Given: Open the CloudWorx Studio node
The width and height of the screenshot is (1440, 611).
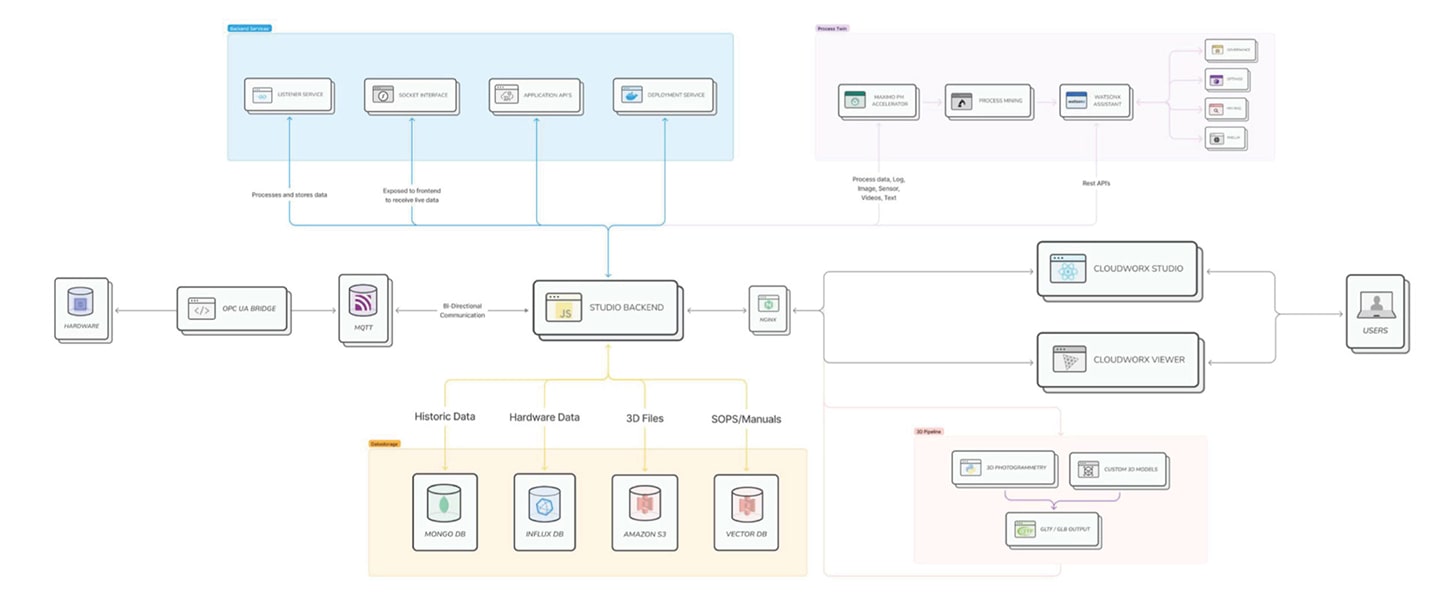Looking at the screenshot, I should 1117,267.
